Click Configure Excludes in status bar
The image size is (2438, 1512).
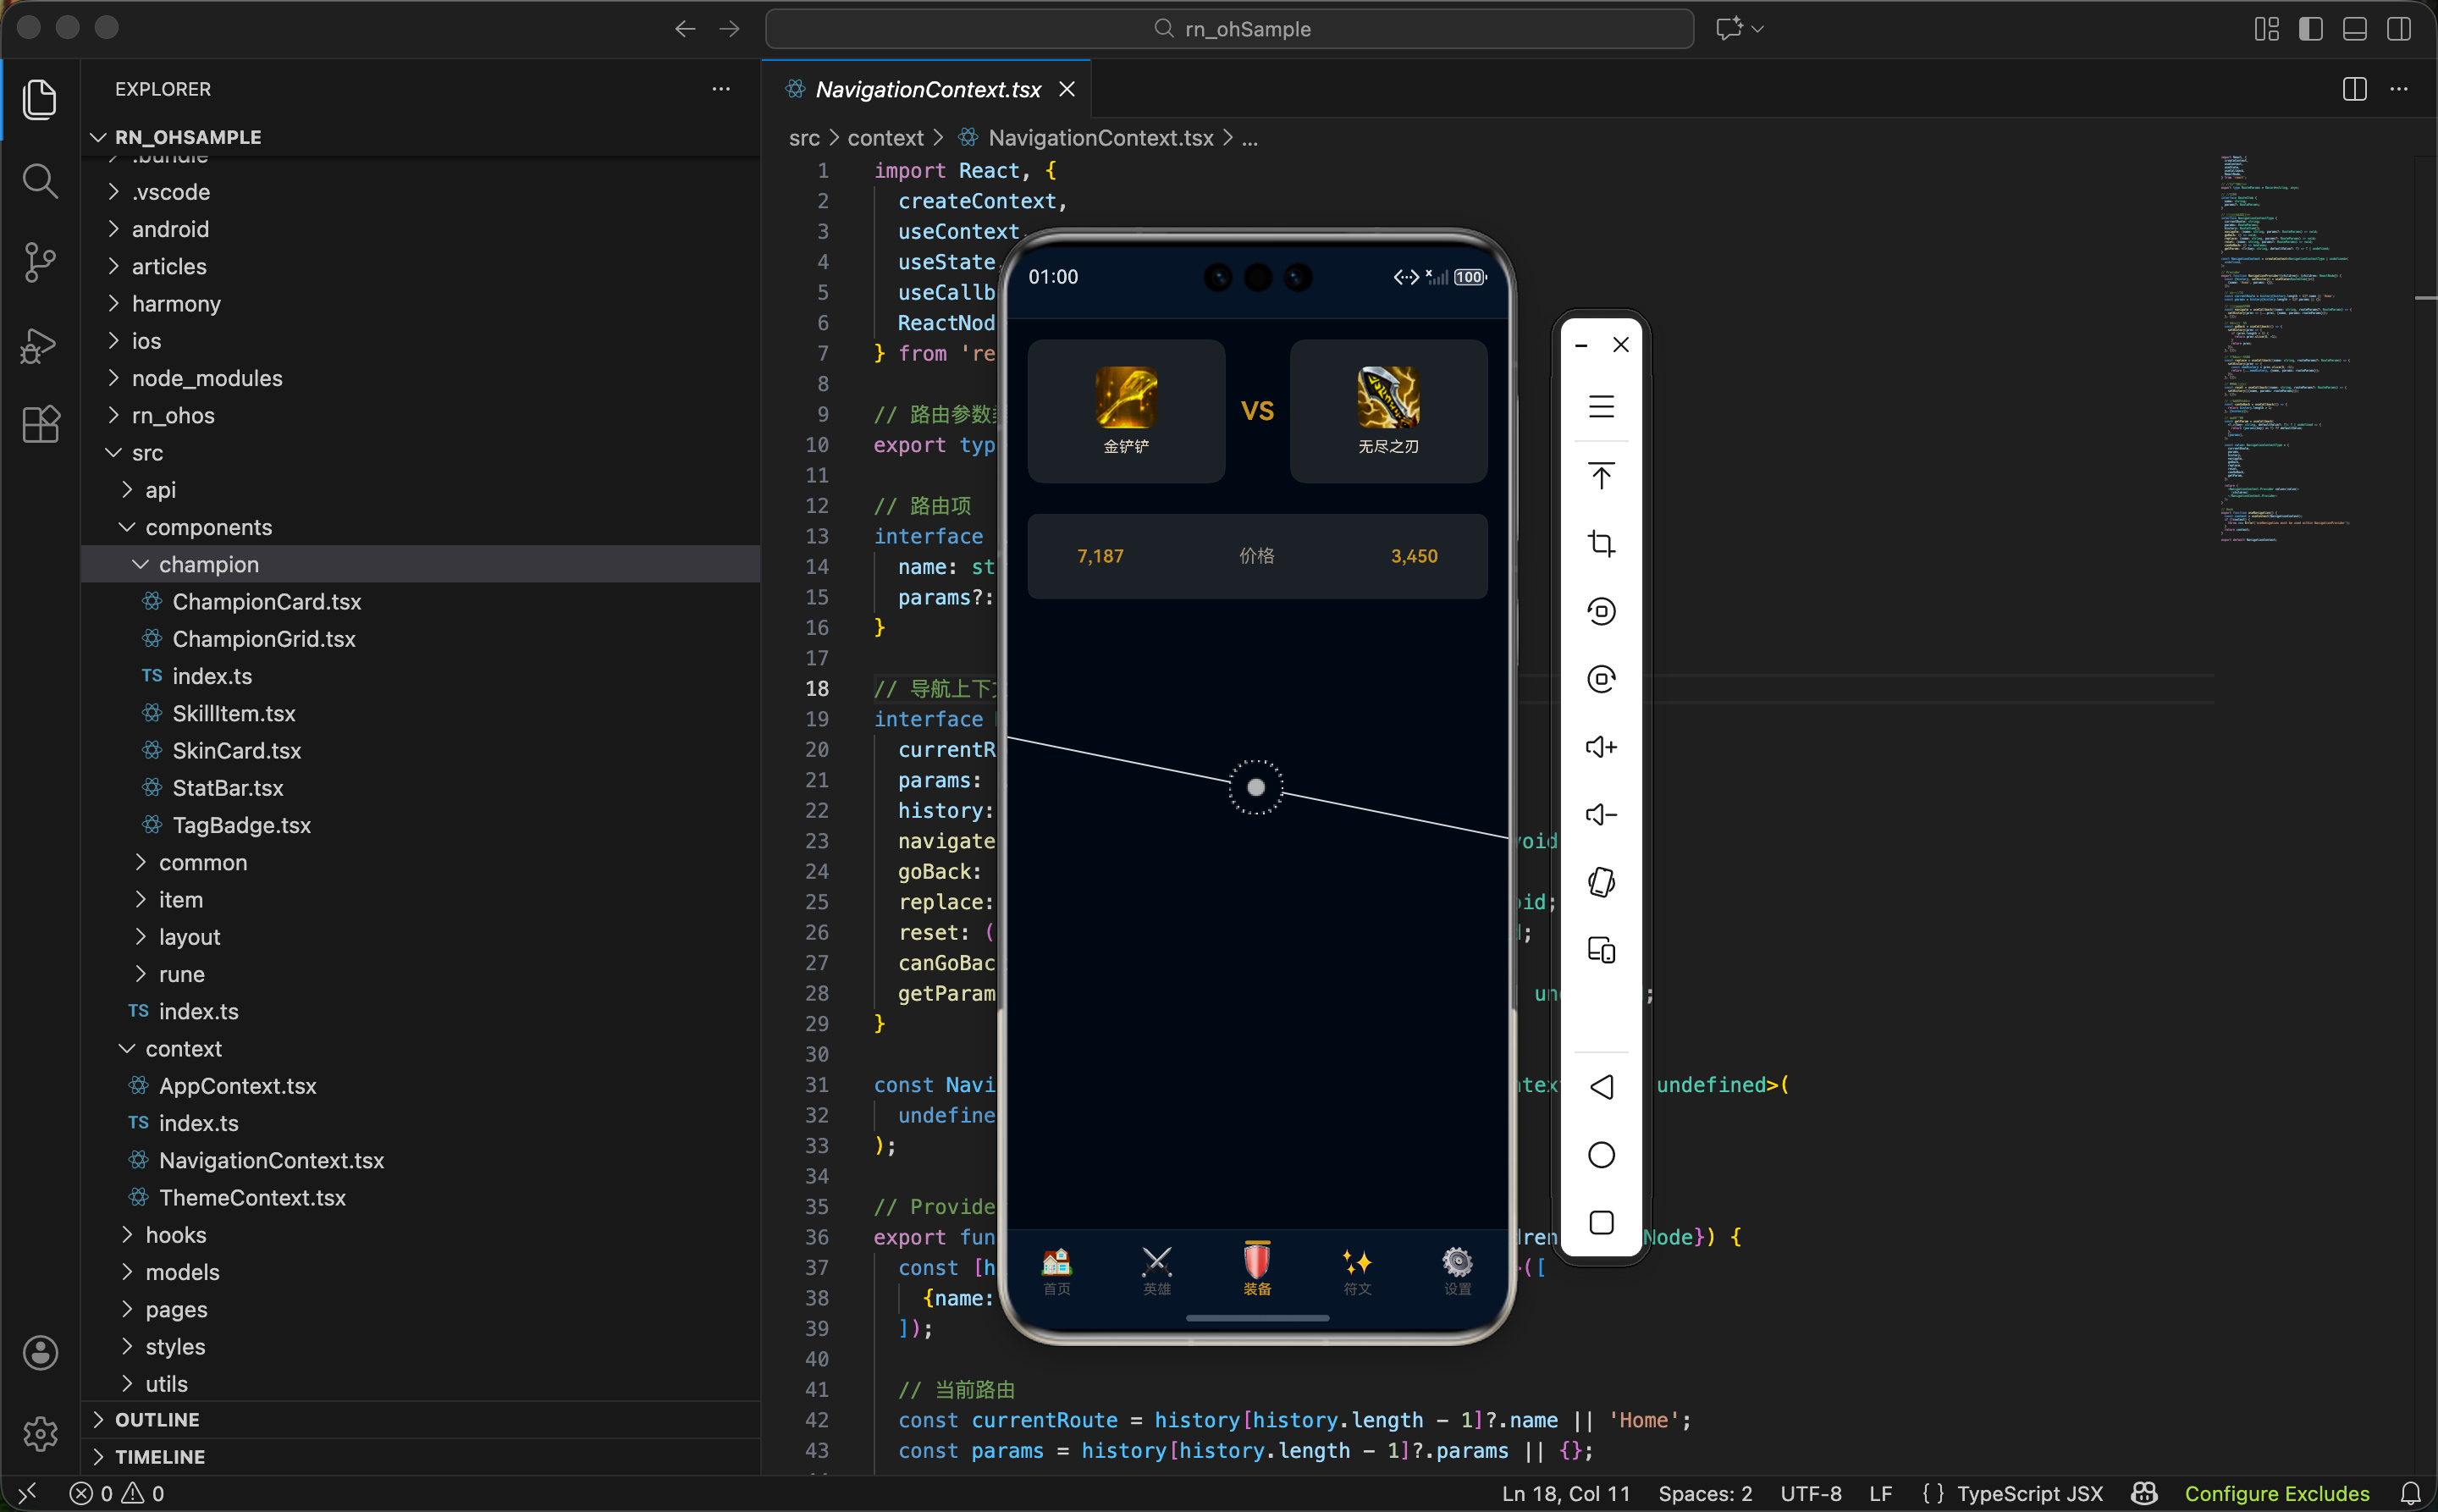(2276, 1493)
